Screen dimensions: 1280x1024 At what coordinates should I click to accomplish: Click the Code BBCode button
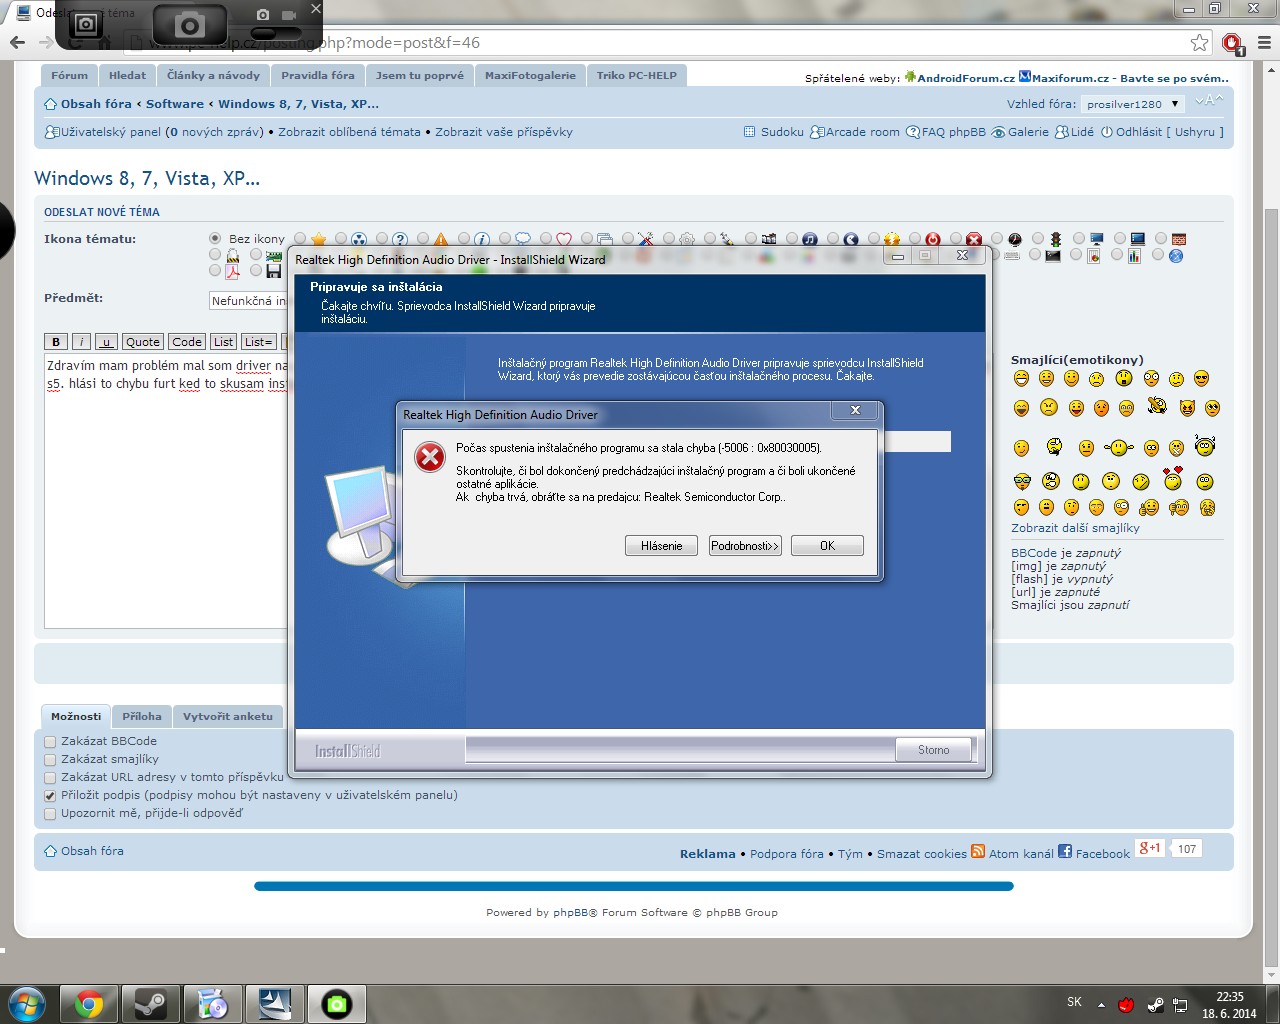[187, 342]
